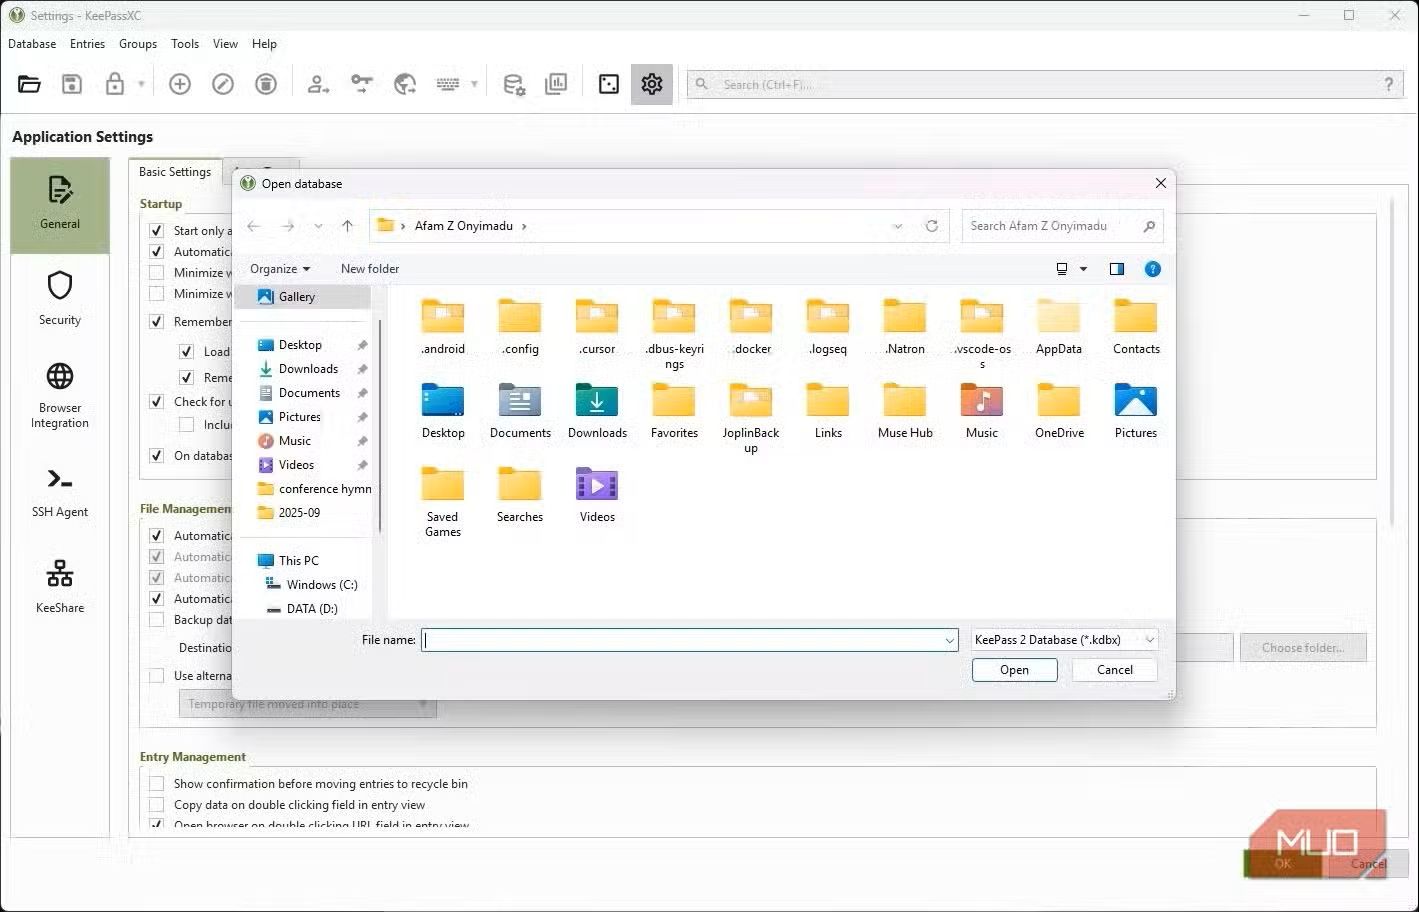
Task: Click the Copy URL globe icon
Action: tap(404, 84)
